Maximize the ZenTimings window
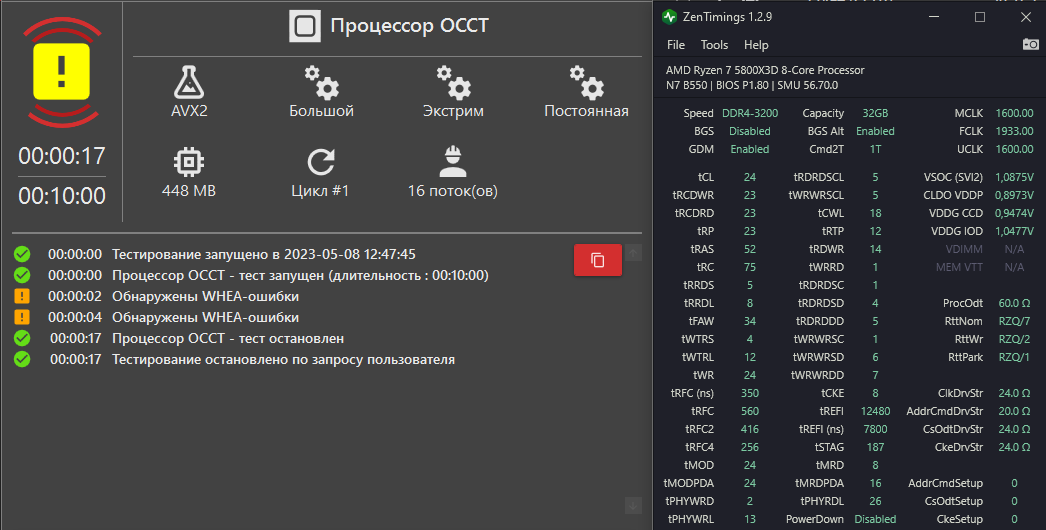 pyautogui.click(x=979, y=17)
